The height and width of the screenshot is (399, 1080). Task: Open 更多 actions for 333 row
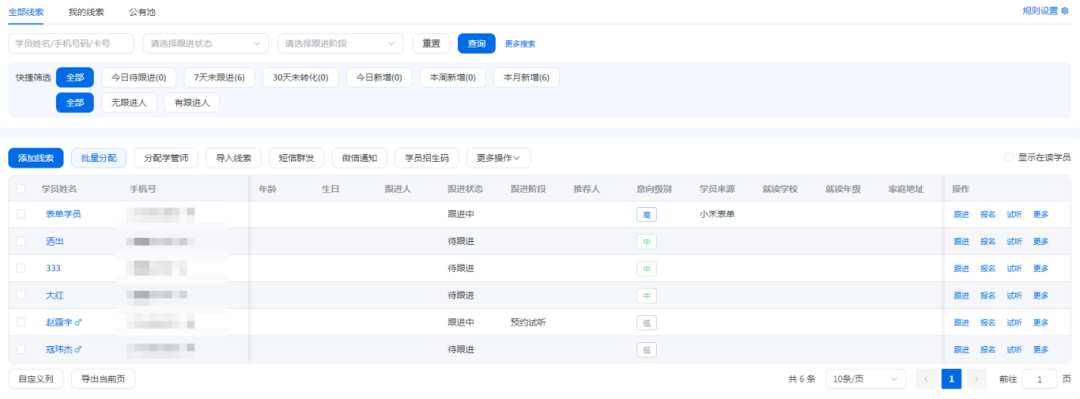[1041, 268]
